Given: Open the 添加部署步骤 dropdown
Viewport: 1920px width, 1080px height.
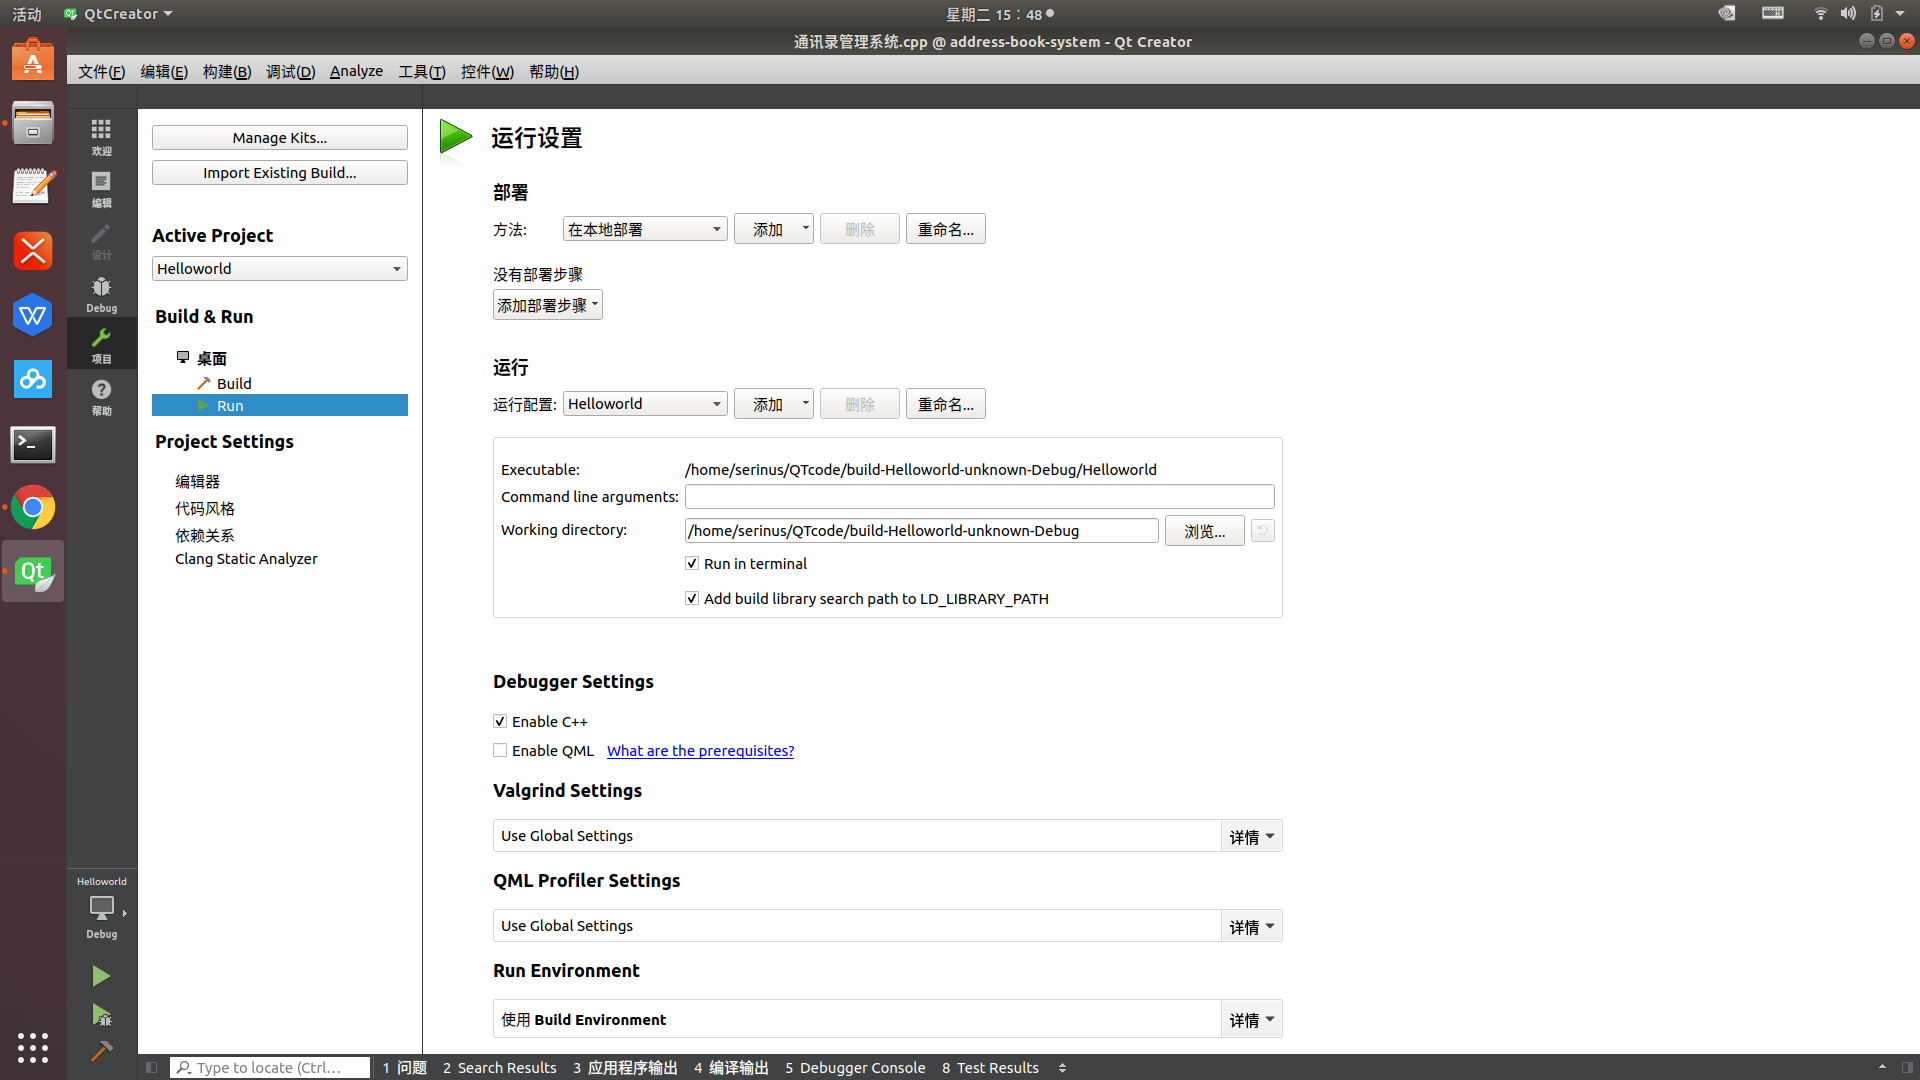Looking at the screenshot, I should 547,306.
